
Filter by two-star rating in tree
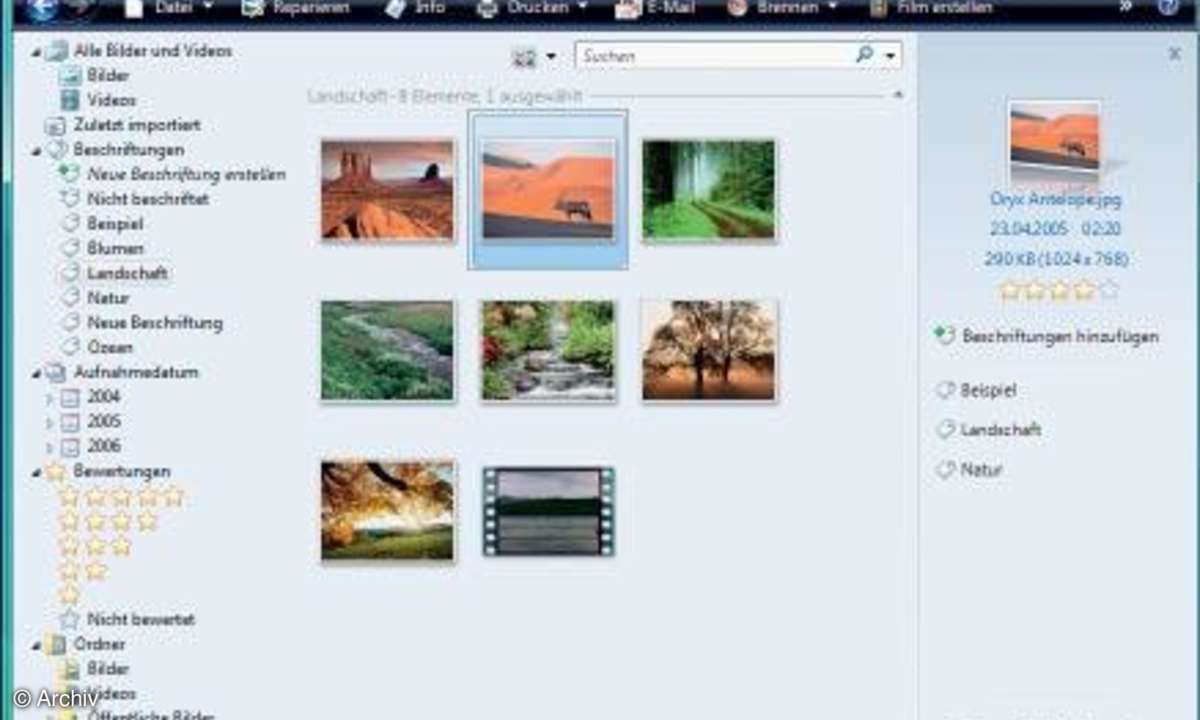point(82,571)
